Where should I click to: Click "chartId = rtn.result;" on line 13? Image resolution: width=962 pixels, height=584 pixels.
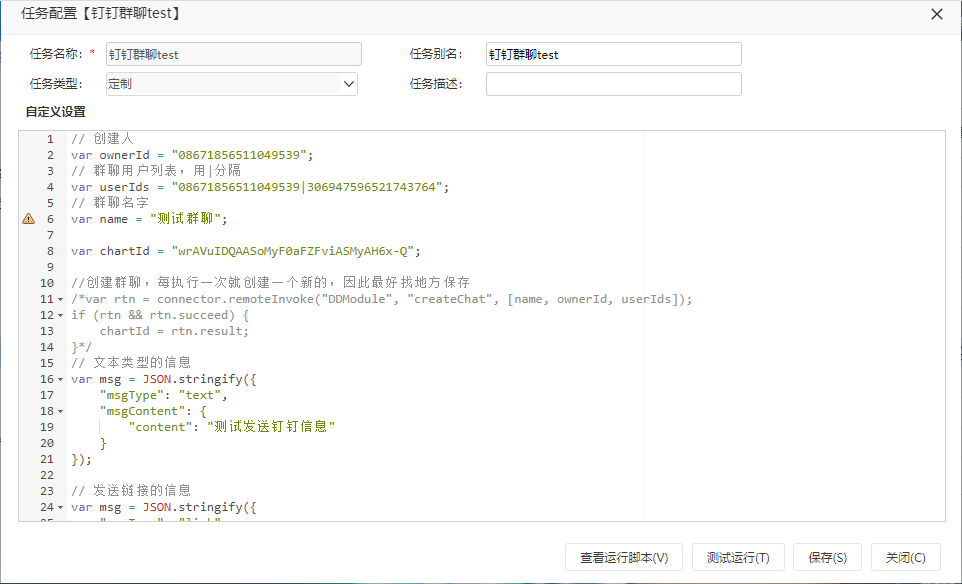coord(174,331)
